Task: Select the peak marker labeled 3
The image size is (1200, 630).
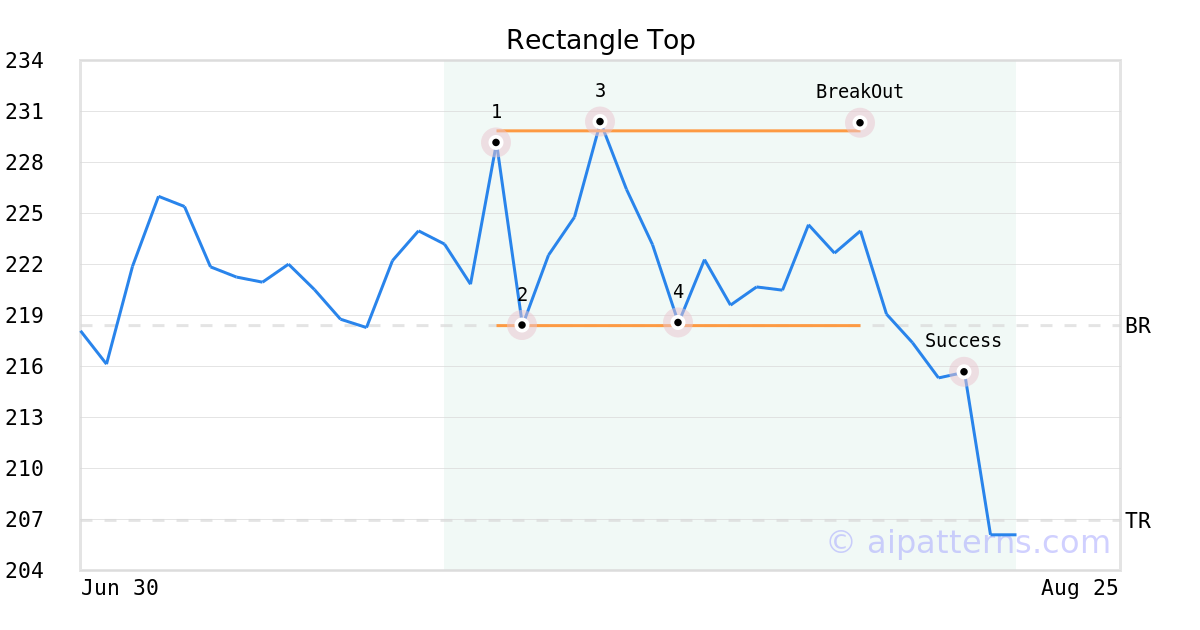Action: (x=600, y=122)
